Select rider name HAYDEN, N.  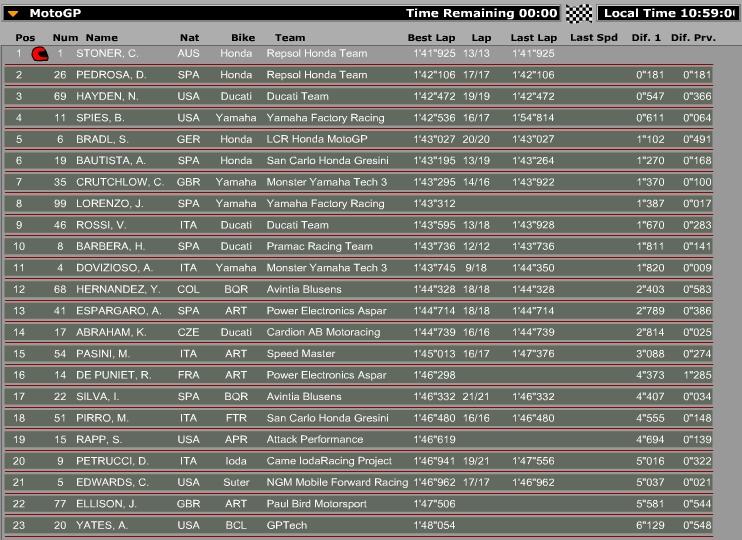(x=107, y=97)
